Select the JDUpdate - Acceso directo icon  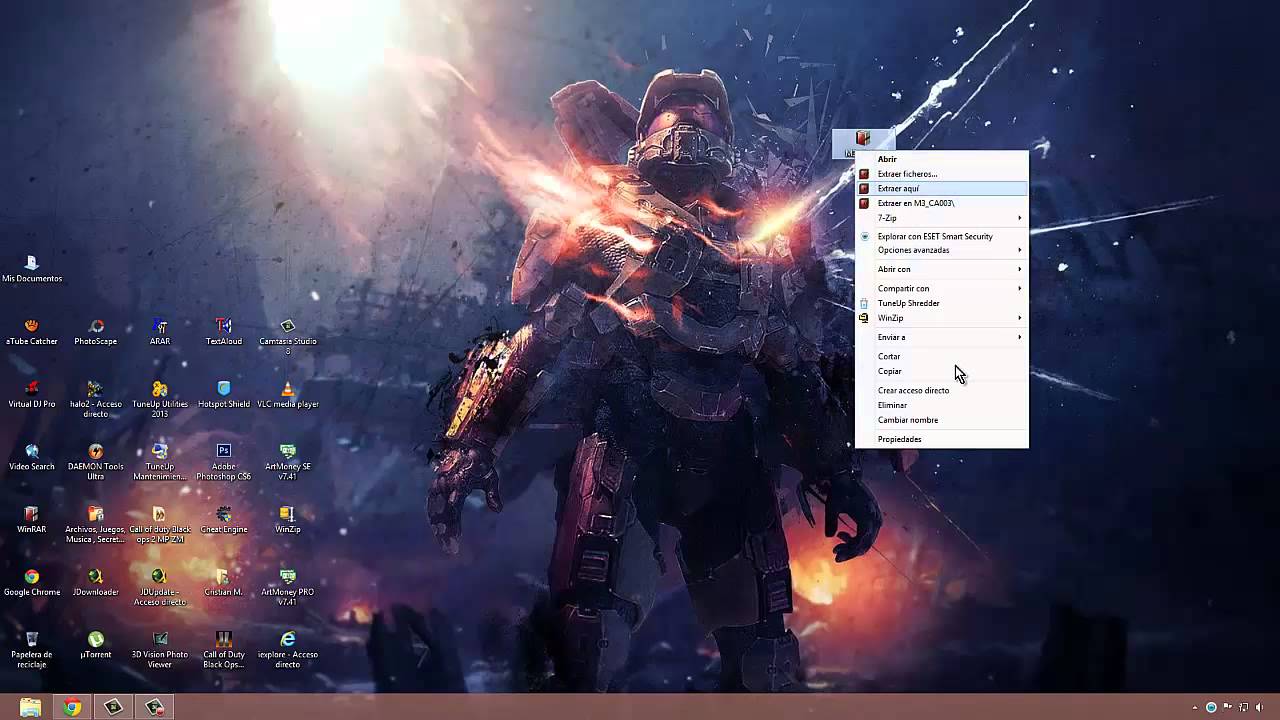[160, 587]
